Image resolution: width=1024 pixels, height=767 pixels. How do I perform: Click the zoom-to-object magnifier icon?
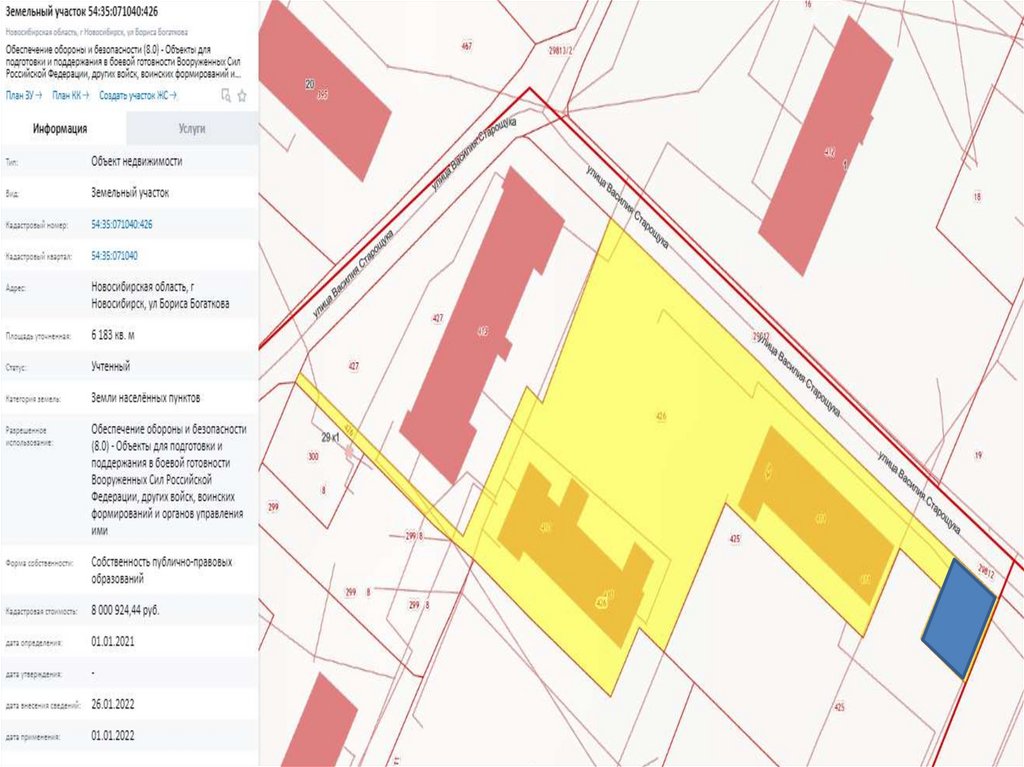point(226,96)
